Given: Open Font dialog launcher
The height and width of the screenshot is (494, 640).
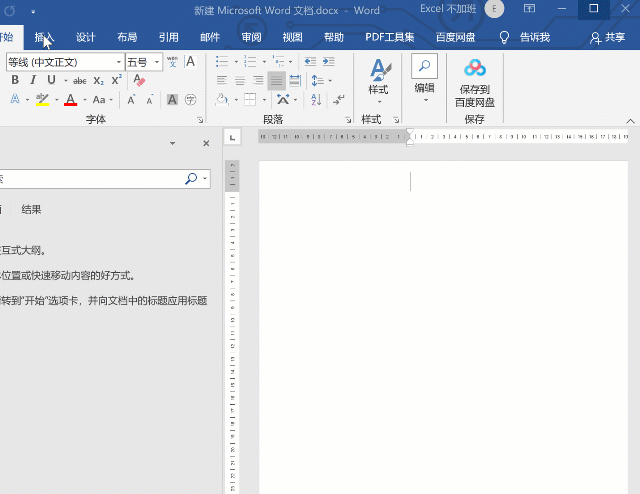Looking at the screenshot, I should [x=200, y=120].
